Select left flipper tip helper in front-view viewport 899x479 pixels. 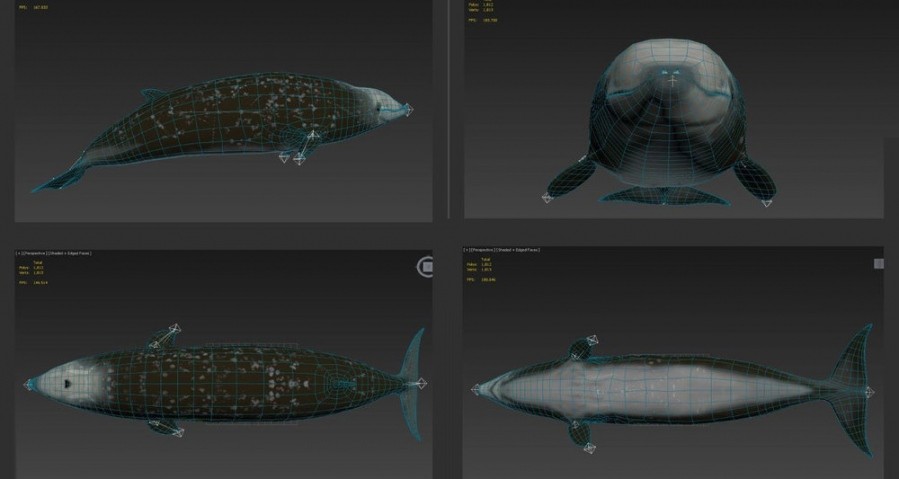point(546,198)
